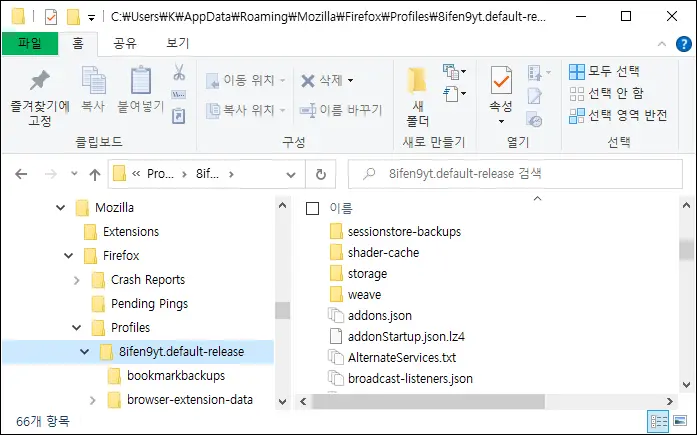
Task: Select the addonStartup.json.lz4 file
Action: (397, 336)
